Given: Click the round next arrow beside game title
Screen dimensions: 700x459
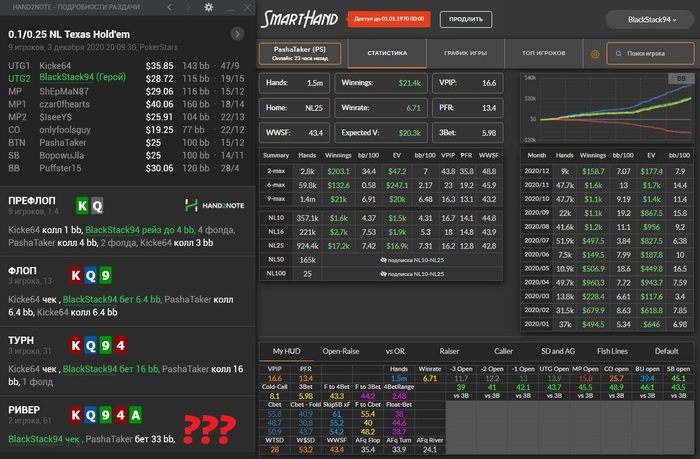Looking at the screenshot, I should pos(237,34).
